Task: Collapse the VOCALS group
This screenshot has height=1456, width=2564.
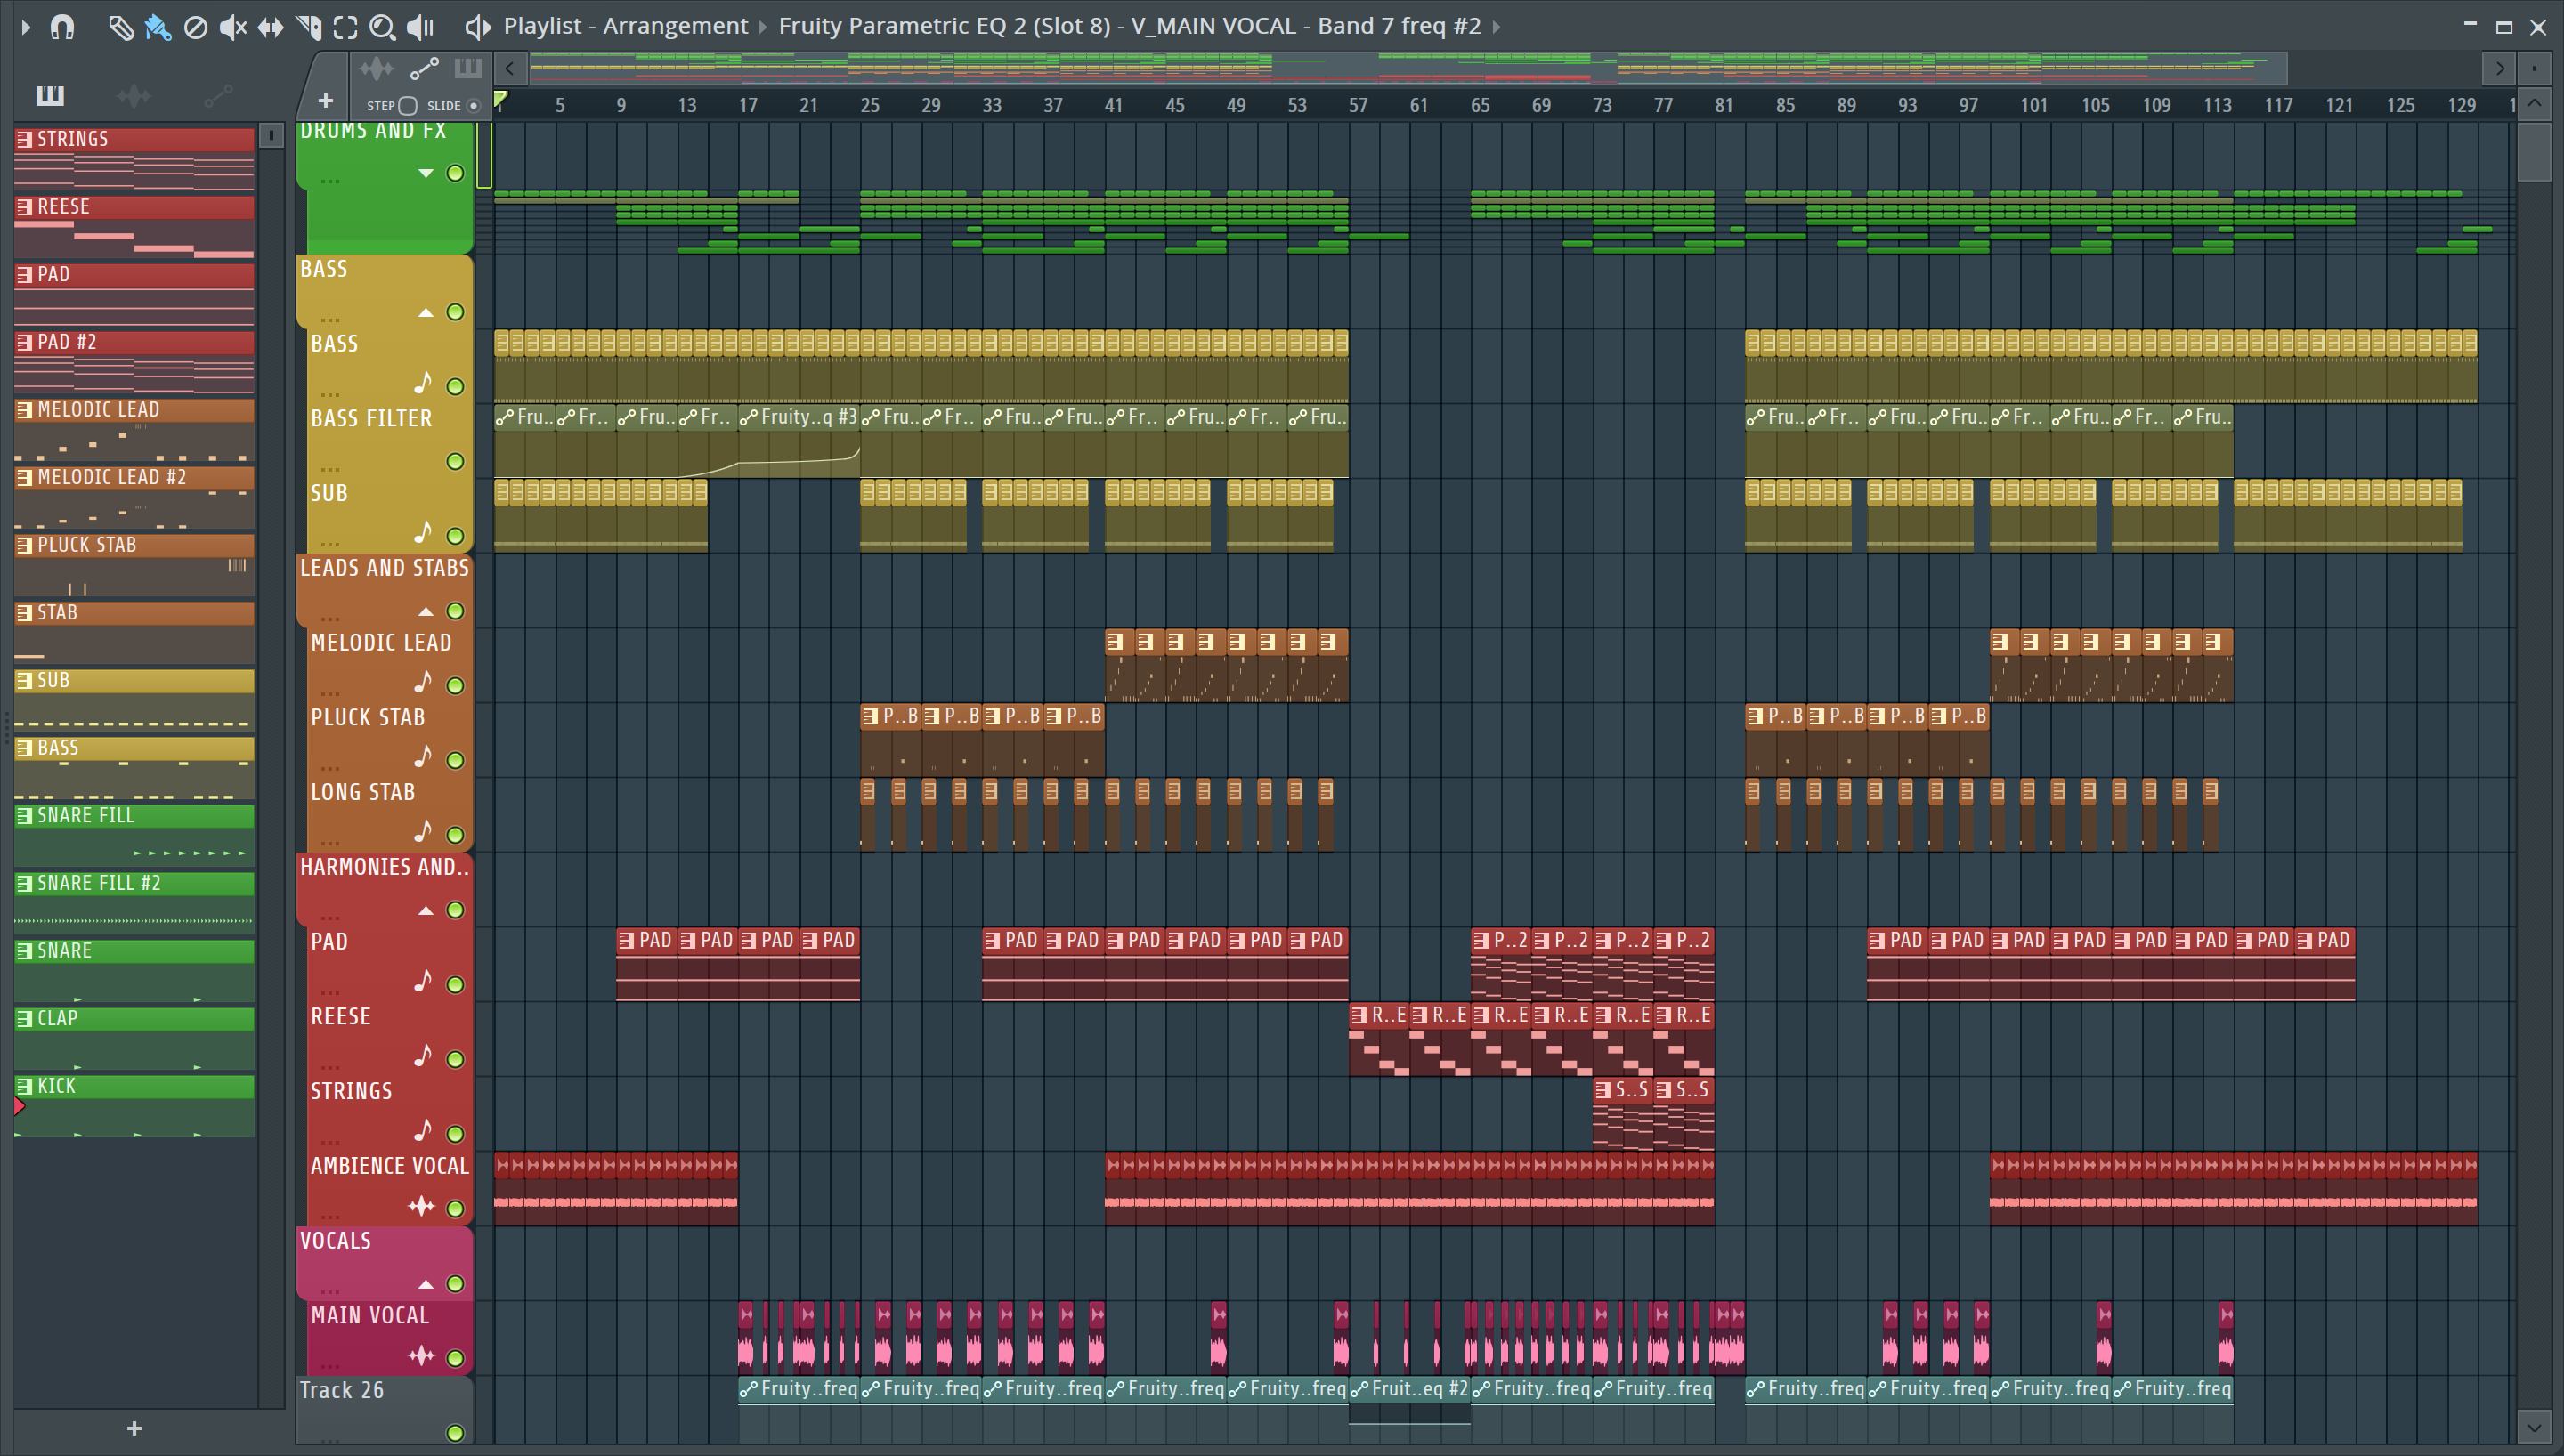Action: (426, 1284)
